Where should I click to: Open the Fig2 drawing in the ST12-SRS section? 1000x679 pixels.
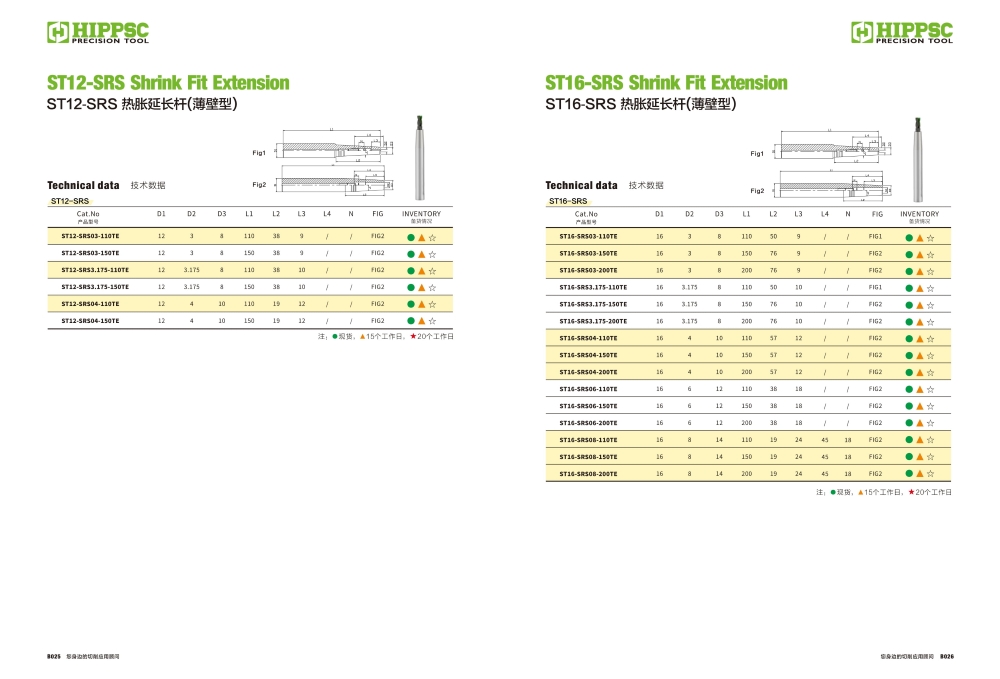[335, 180]
